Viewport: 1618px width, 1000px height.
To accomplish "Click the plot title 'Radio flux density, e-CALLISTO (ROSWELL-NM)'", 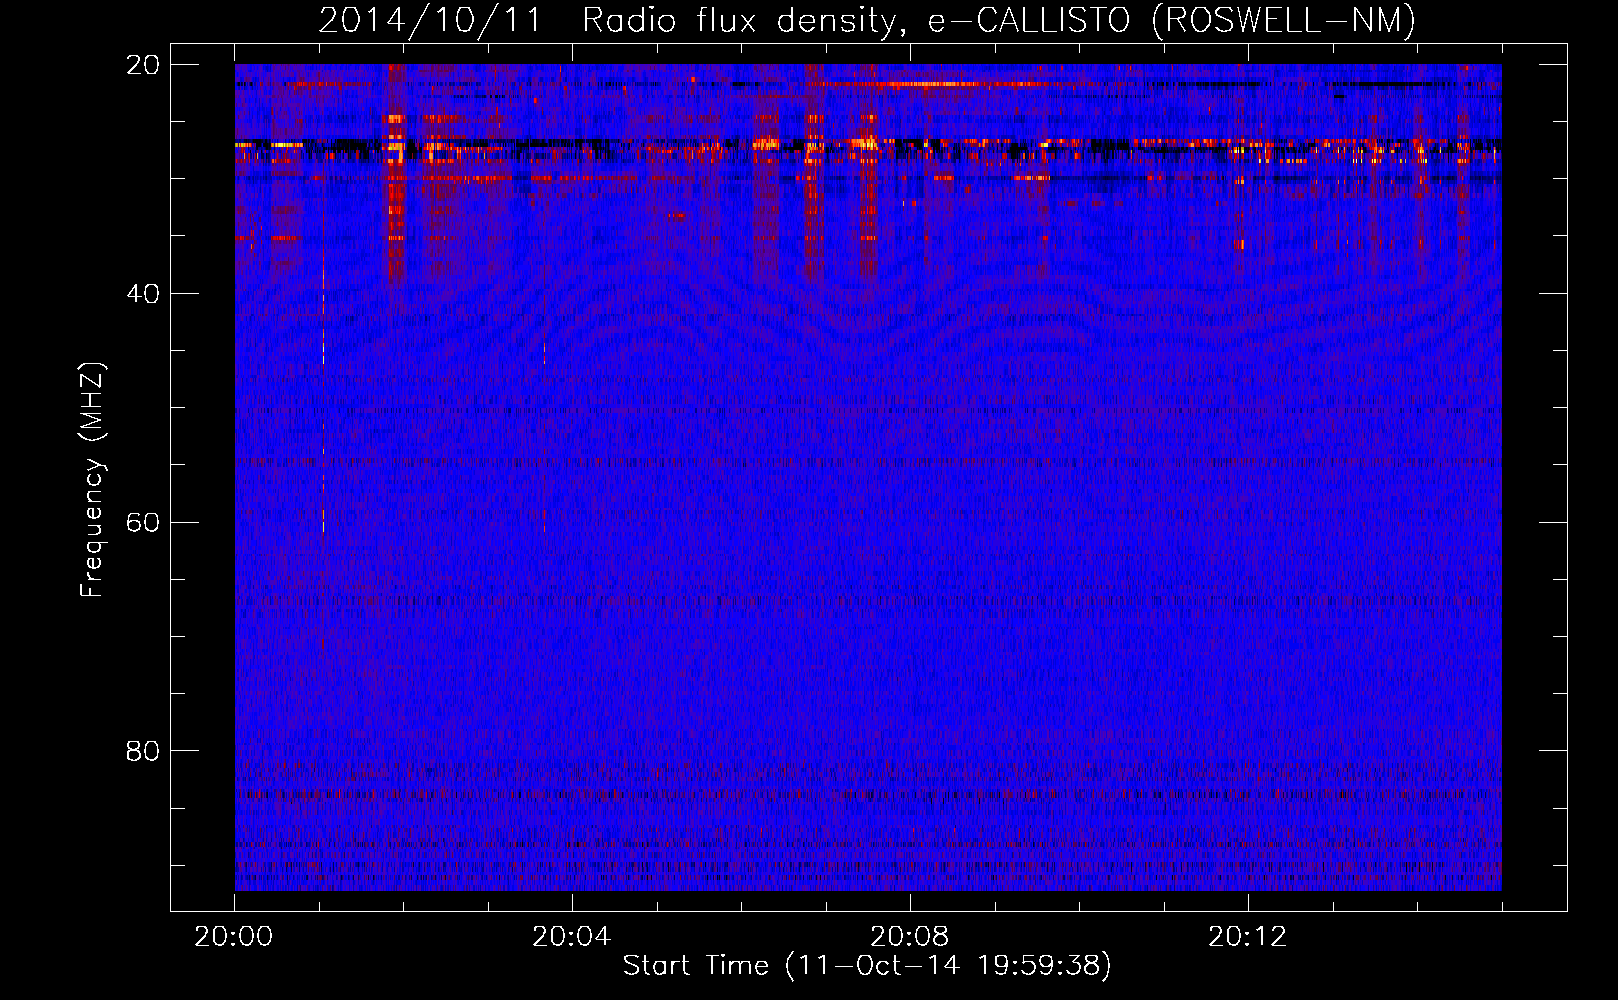I will [999, 21].
